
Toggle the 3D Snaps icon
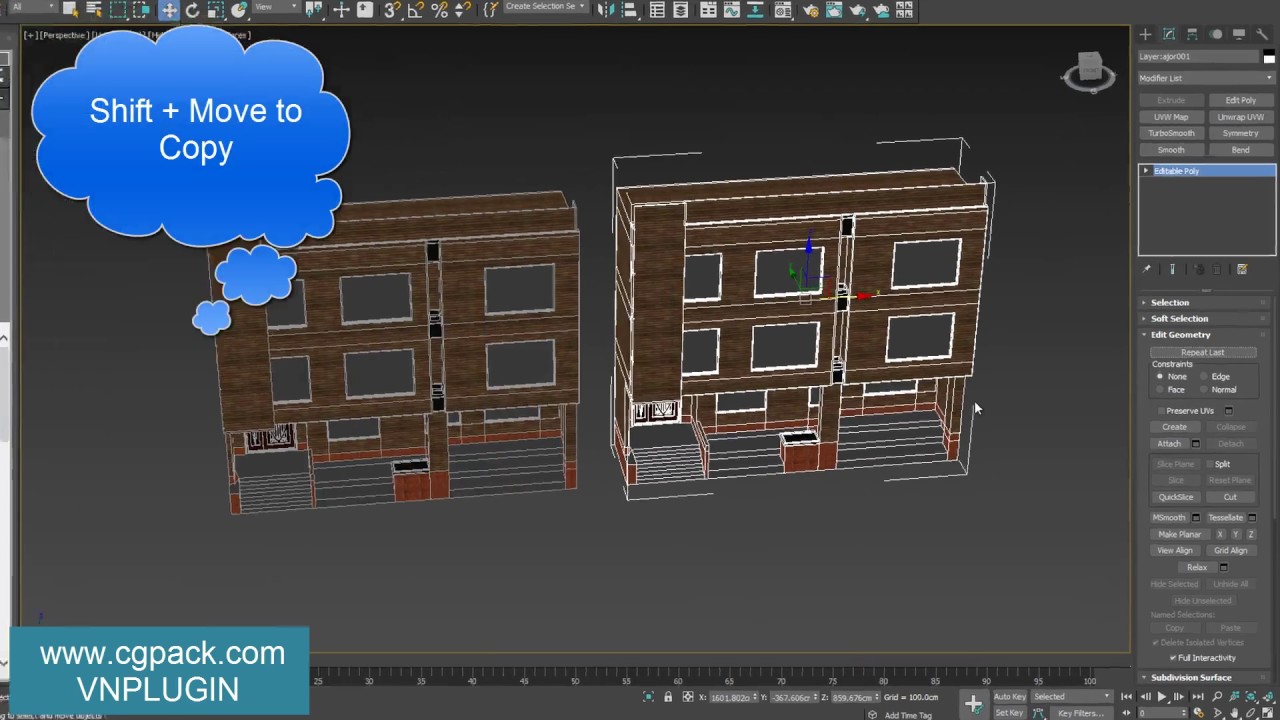(x=393, y=10)
